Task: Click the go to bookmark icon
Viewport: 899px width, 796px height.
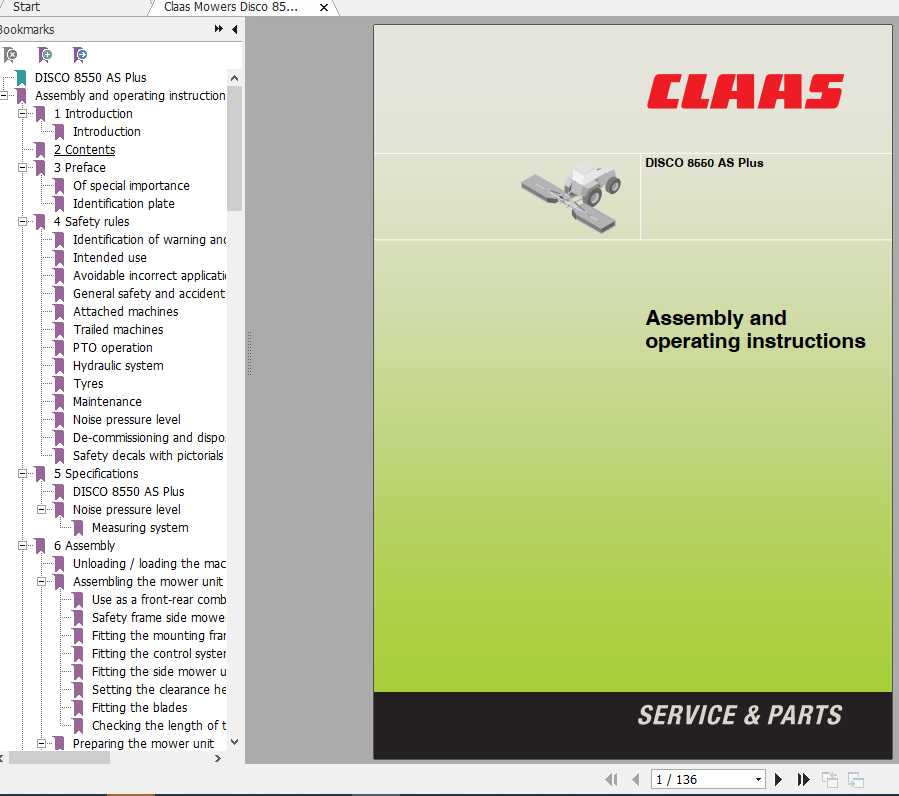Action: point(80,55)
